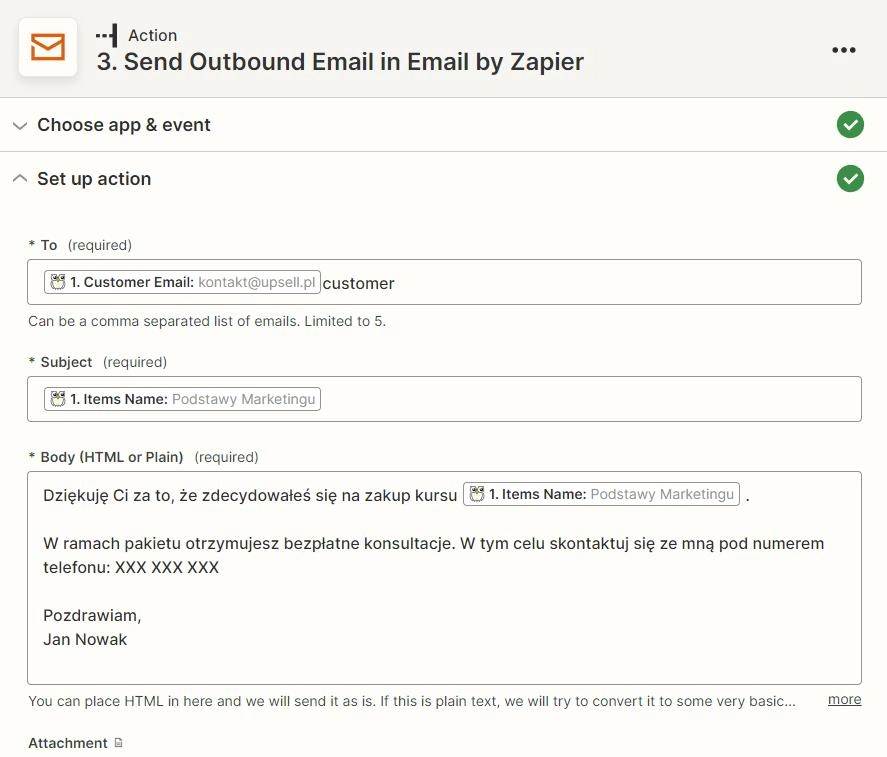Click empty area of the Subject input field

click(588, 399)
